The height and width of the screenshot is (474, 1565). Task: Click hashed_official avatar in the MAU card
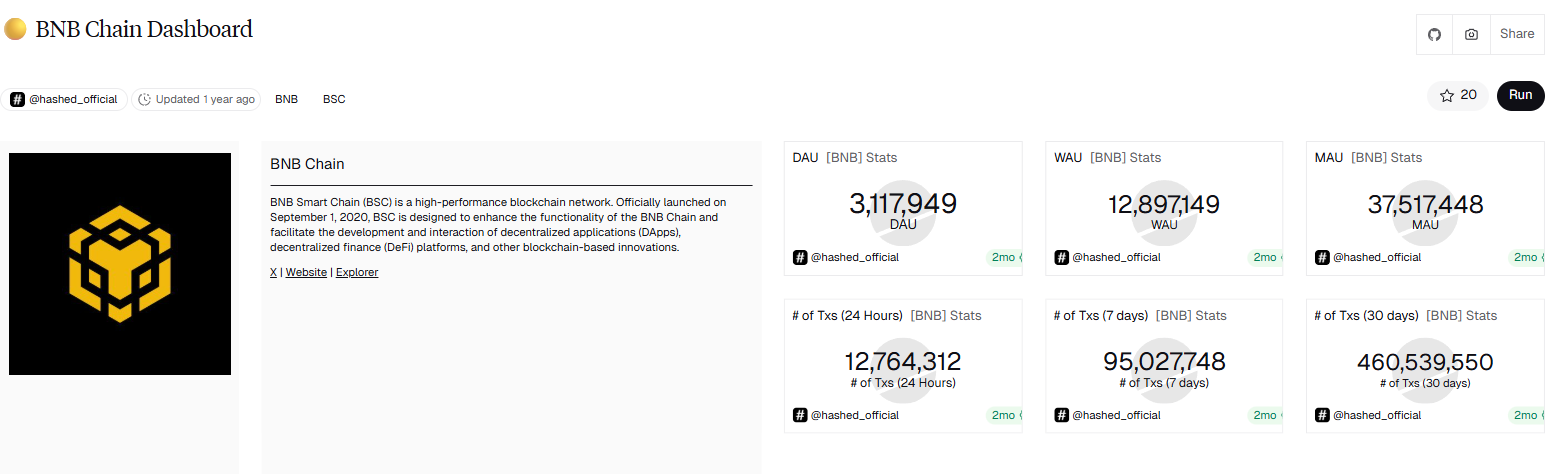point(1322,257)
